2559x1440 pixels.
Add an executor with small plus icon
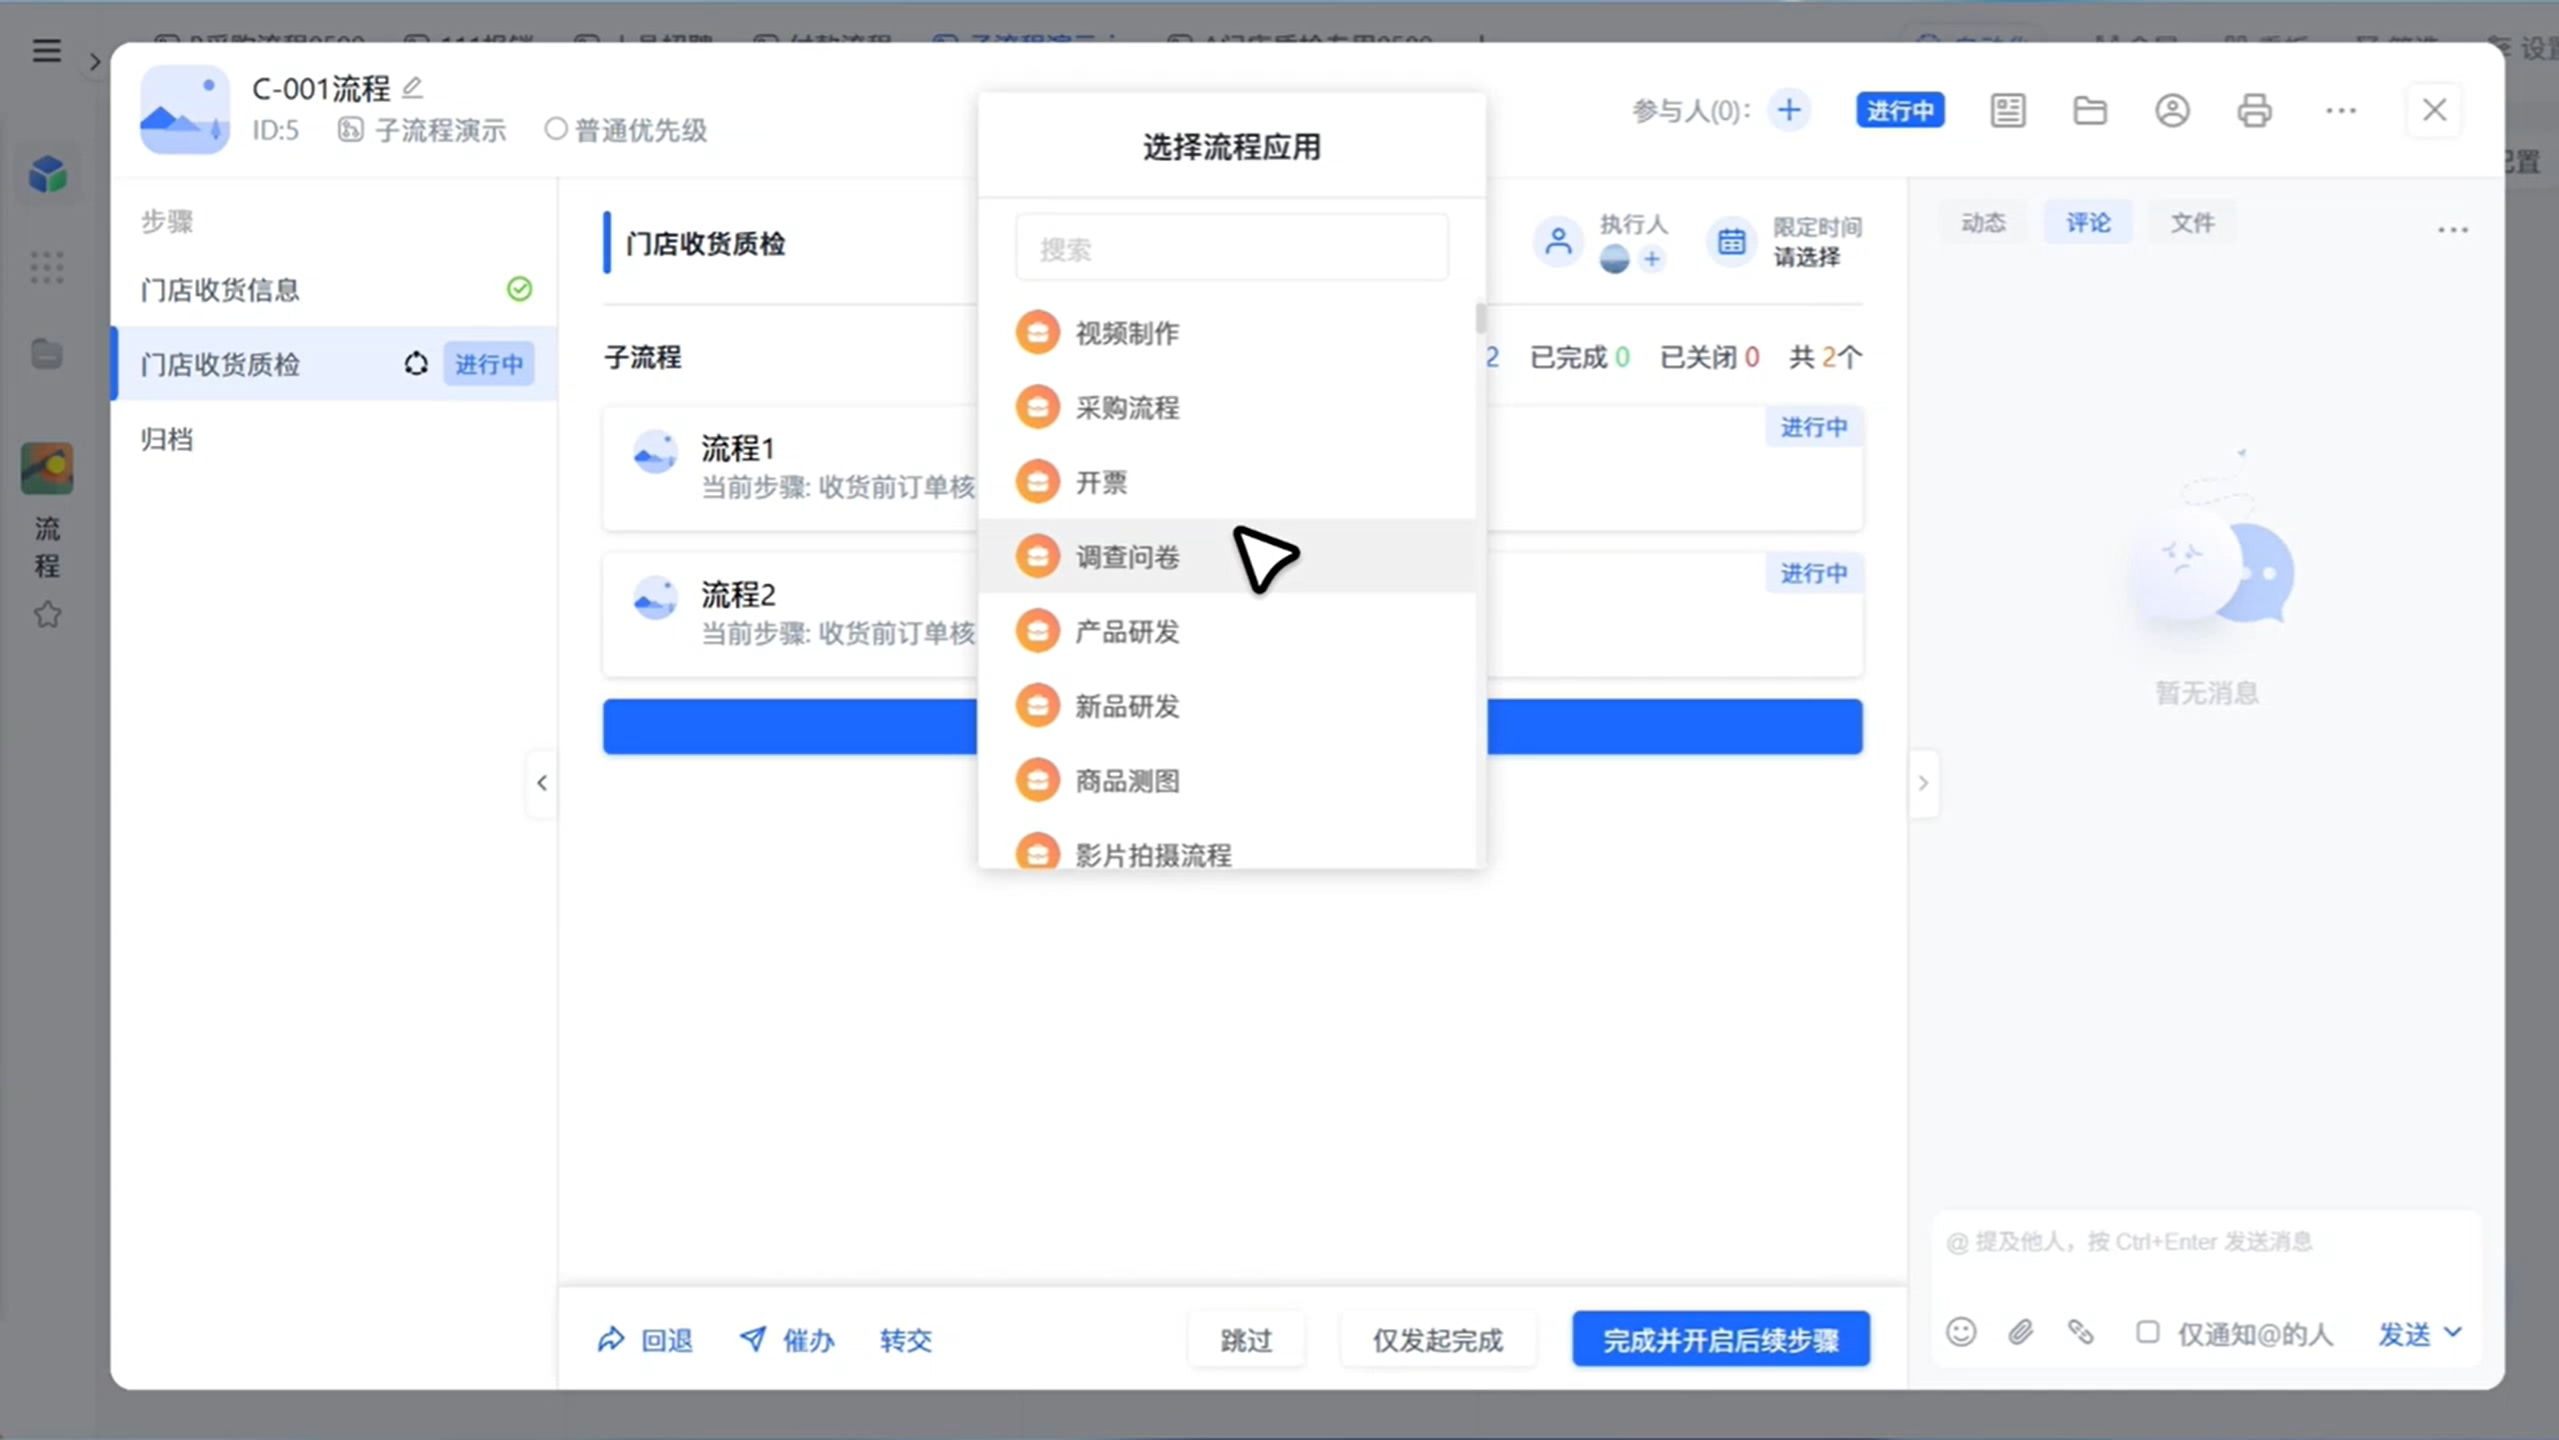1652,259
